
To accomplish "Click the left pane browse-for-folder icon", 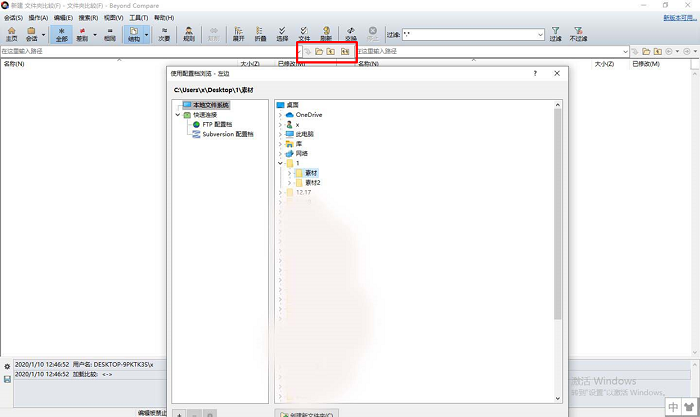I will pyautogui.click(x=319, y=52).
